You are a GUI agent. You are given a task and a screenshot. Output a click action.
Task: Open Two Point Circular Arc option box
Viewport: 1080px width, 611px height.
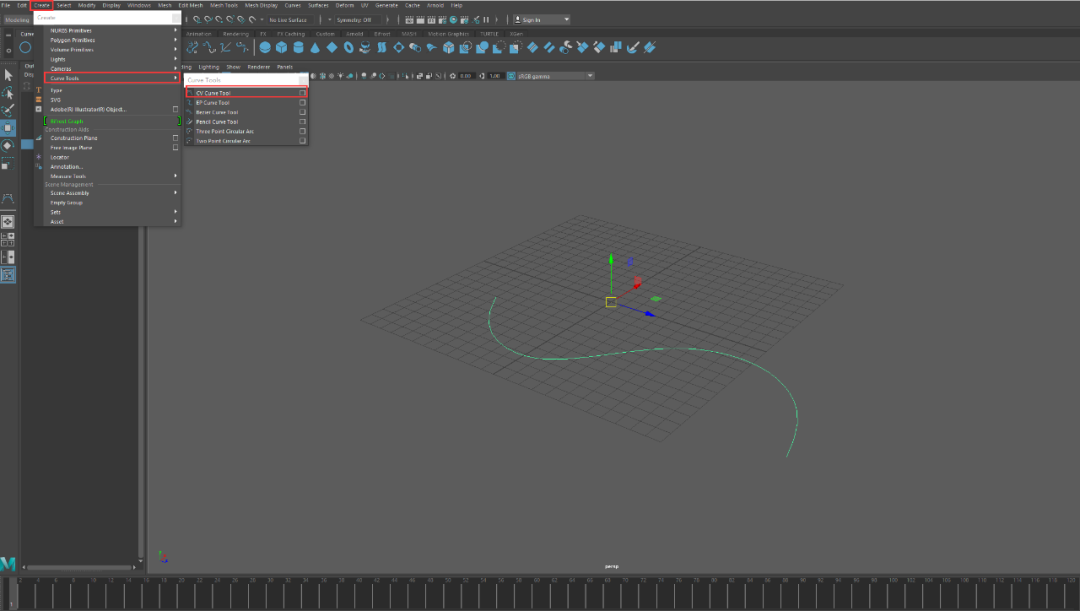click(x=302, y=141)
